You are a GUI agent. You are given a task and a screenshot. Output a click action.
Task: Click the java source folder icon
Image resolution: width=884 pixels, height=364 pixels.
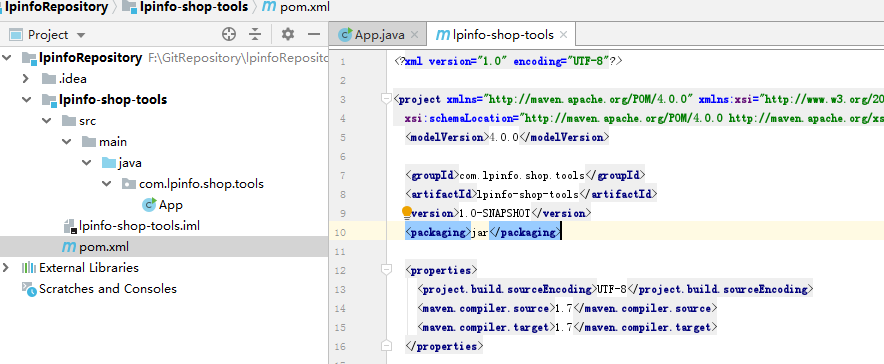point(109,163)
